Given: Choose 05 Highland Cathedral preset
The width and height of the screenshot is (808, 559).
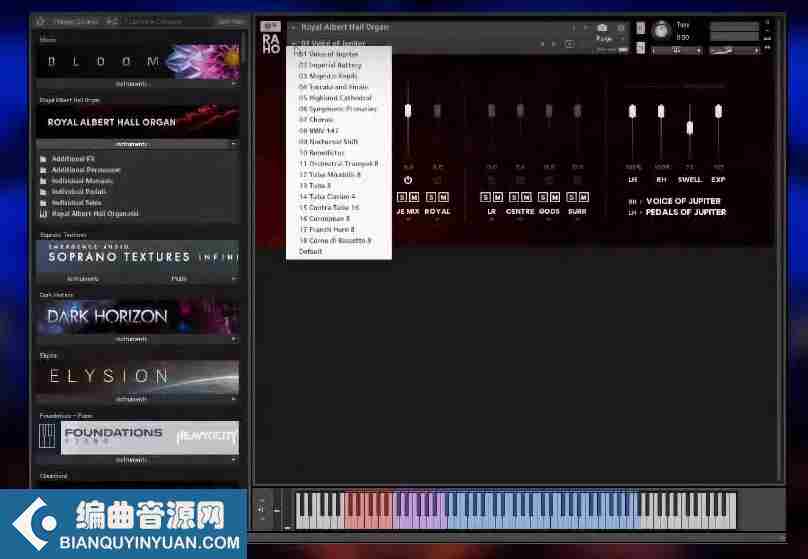Looking at the screenshot, I should point(339,98).
